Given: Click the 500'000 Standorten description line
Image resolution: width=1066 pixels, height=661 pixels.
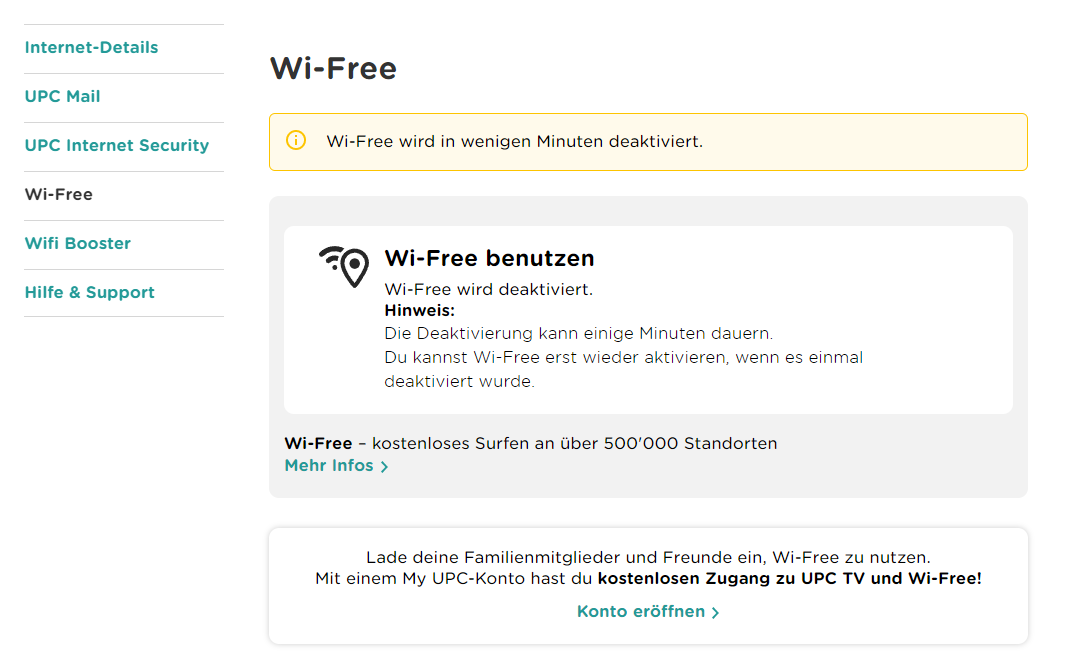Looking at the screenshot, I should tap(530, 443).
